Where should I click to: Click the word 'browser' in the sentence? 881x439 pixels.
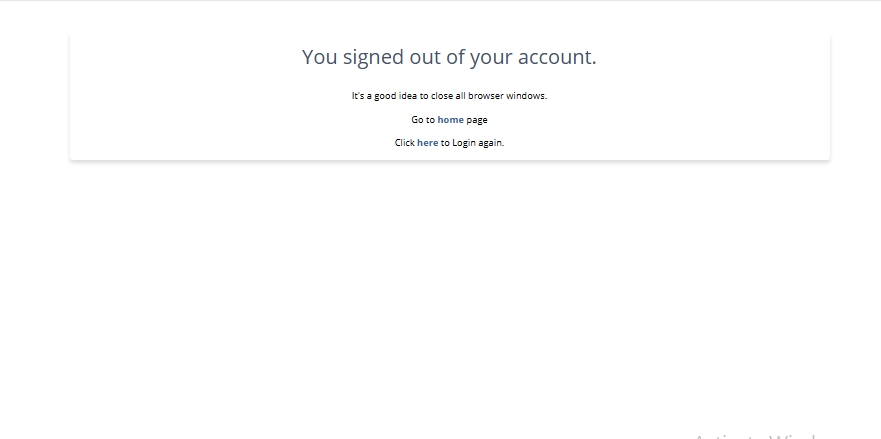486,96
